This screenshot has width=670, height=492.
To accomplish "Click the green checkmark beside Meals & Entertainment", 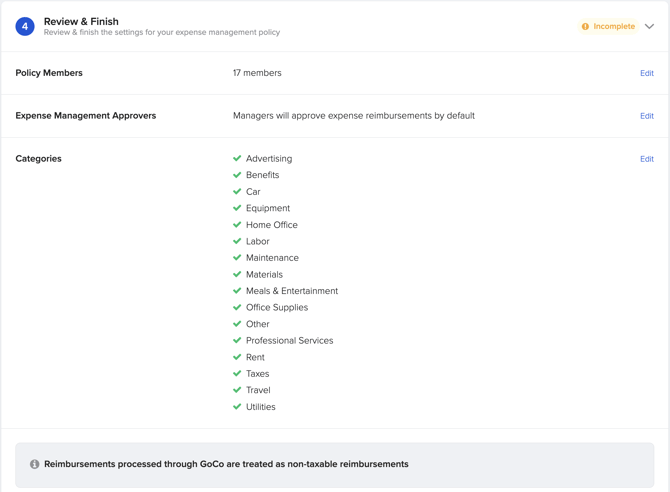I will click(x=237, y=291).
